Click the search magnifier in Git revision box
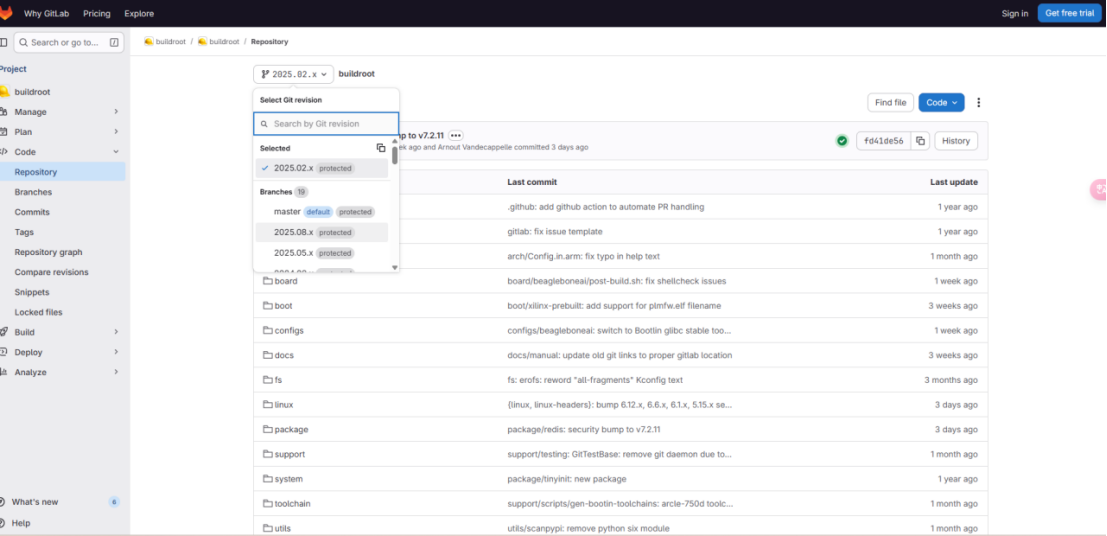 [x=265, y=124]
